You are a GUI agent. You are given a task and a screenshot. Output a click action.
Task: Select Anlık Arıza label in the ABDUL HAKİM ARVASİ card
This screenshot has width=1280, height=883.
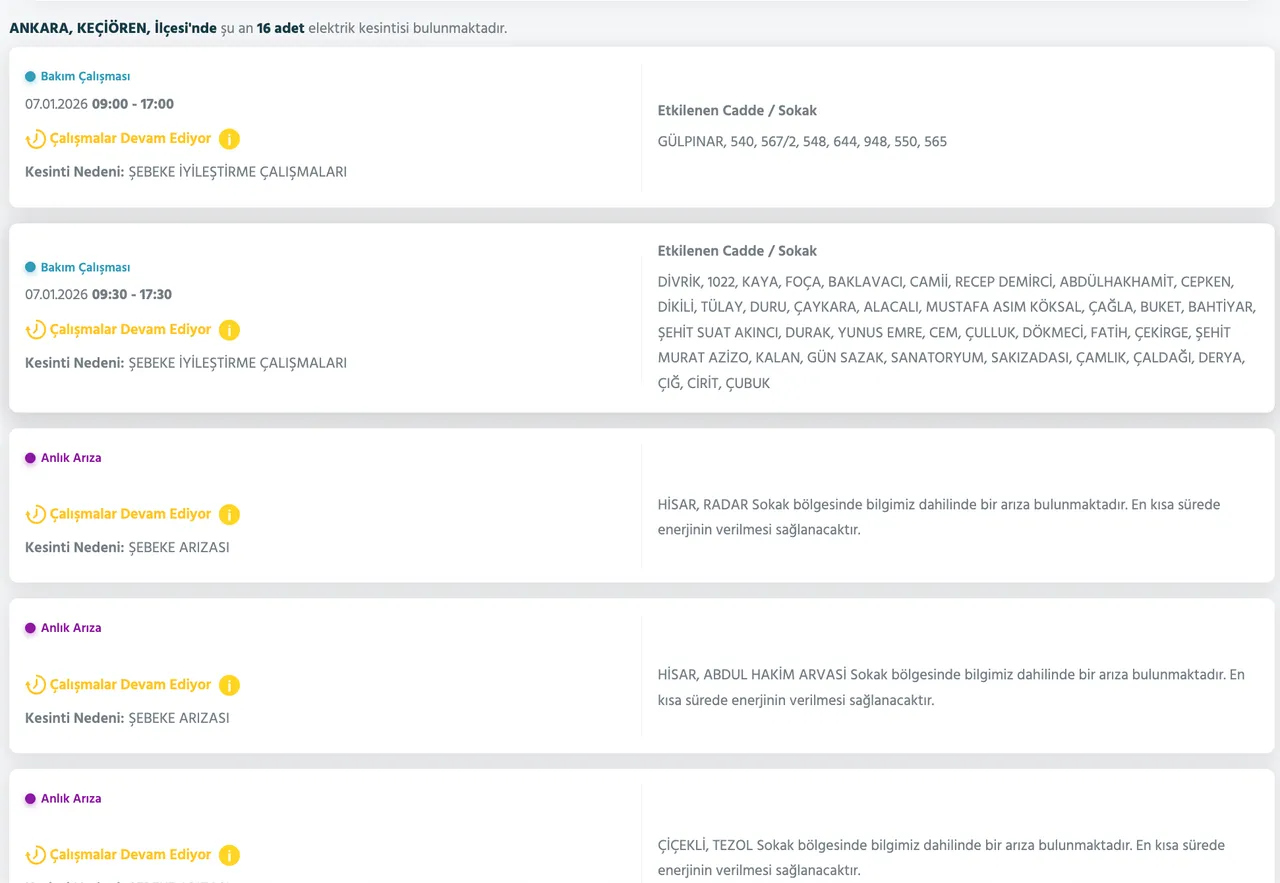point(71,628)
